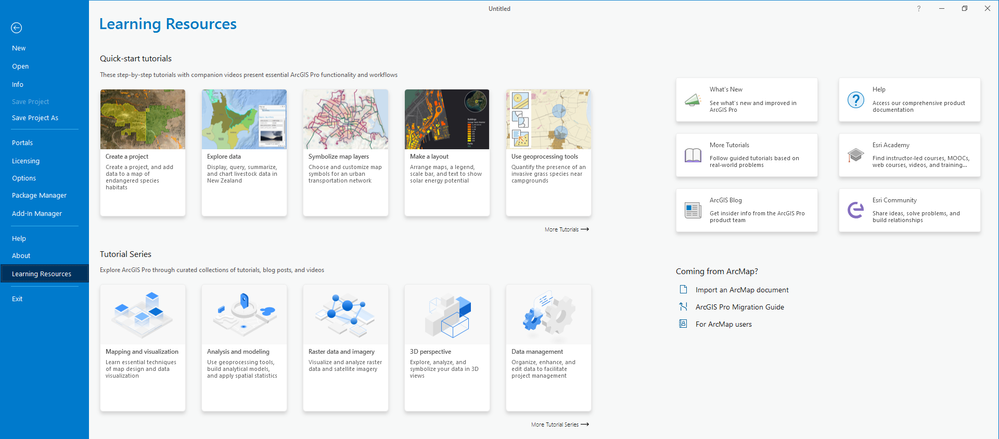This screenshot has width=999, height=439.
Task: Click the Import an ArcMap document page icon
Action: point(684,289)
